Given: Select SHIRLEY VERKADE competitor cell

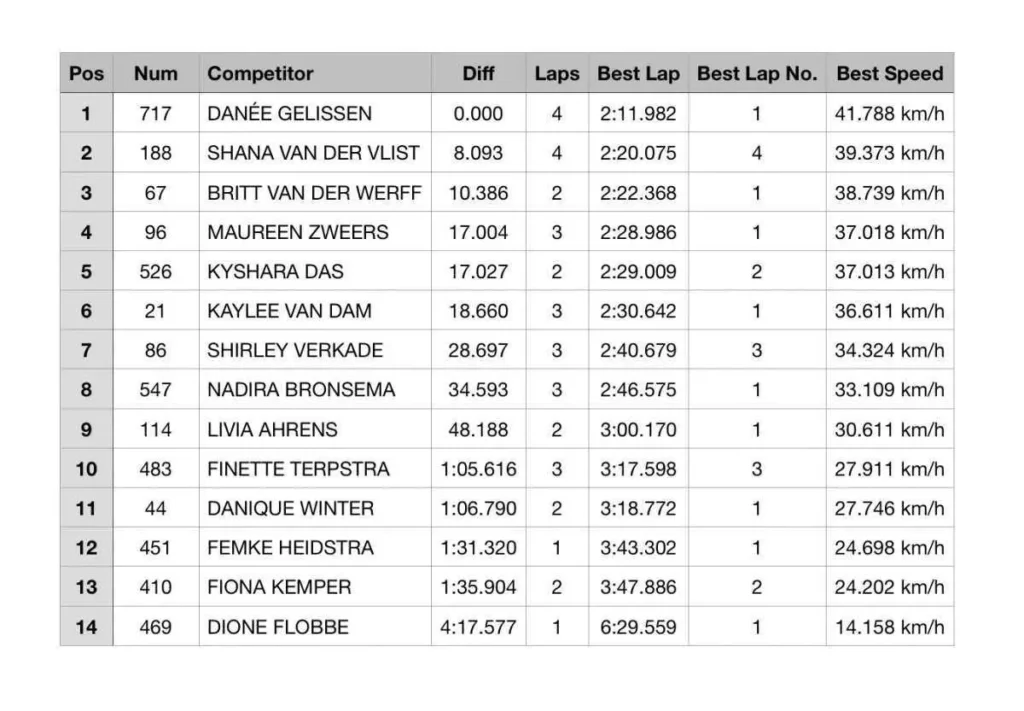Looking at the screenshot, I should point(315,350).
